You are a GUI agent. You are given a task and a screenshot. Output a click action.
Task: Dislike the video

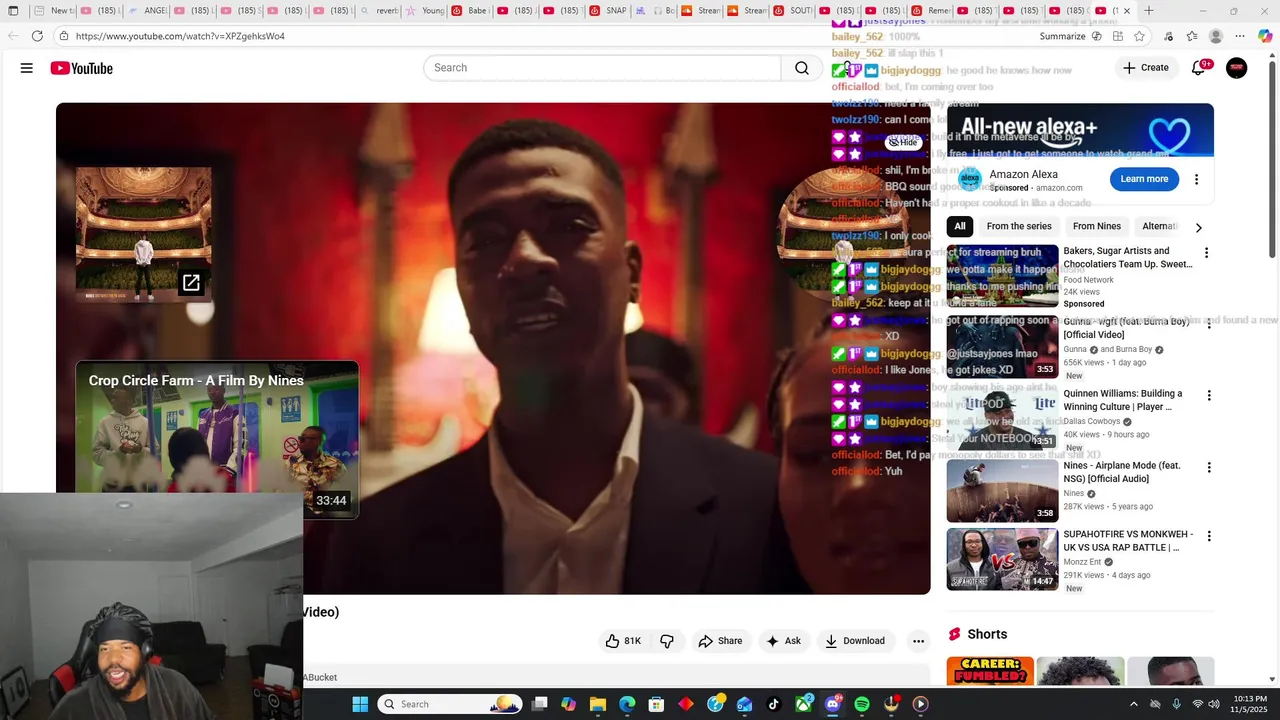point(667,641)
